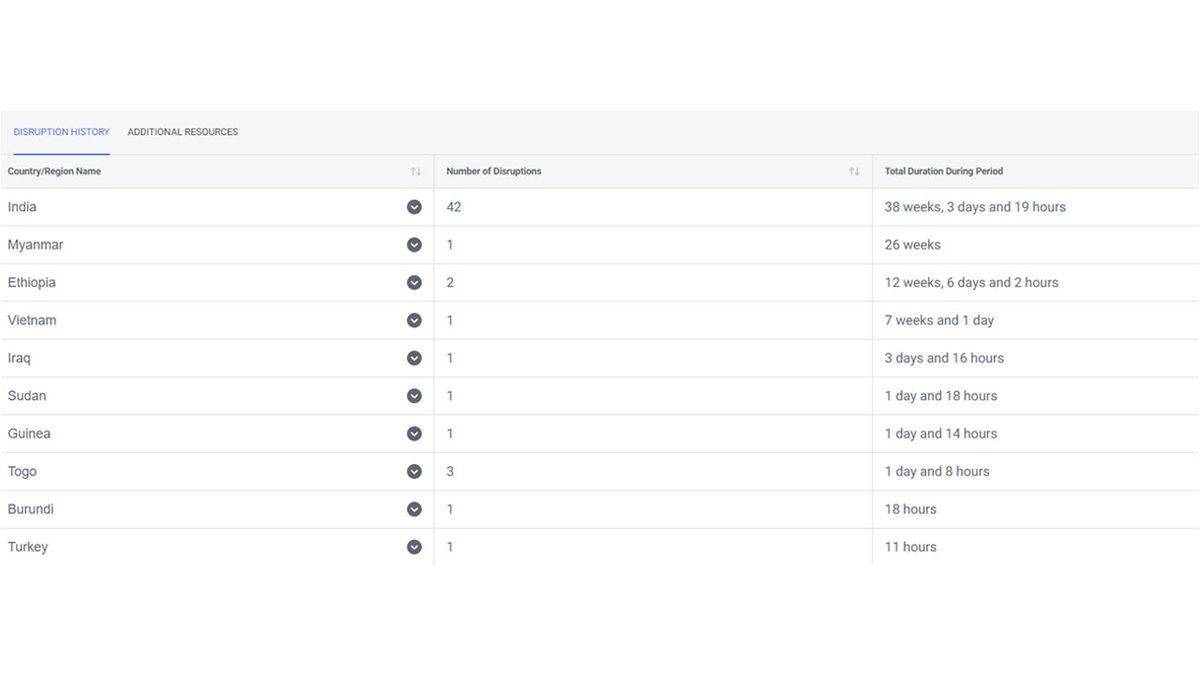The height and width of the screenshot is (675, 1200).
Task: Select the Disruption History tab
Action: click(62, 132)
